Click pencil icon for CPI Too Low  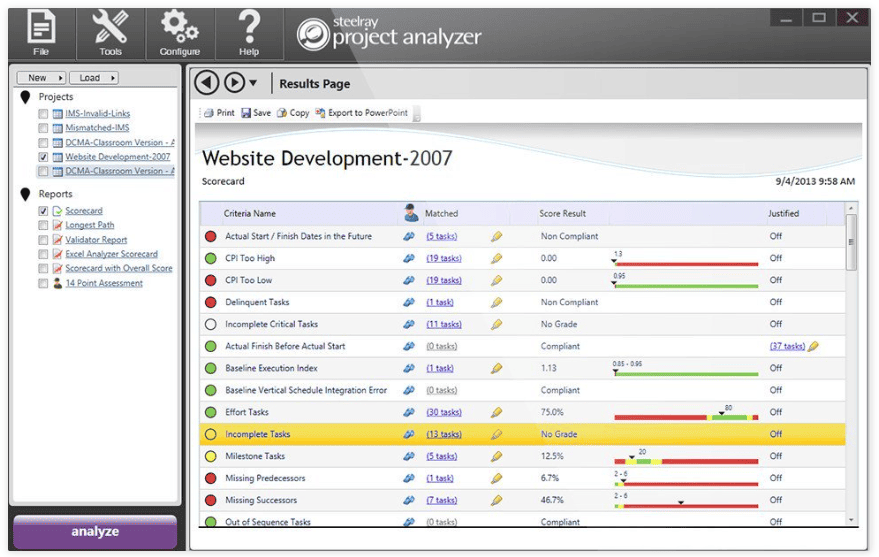(x=496, y=280)
